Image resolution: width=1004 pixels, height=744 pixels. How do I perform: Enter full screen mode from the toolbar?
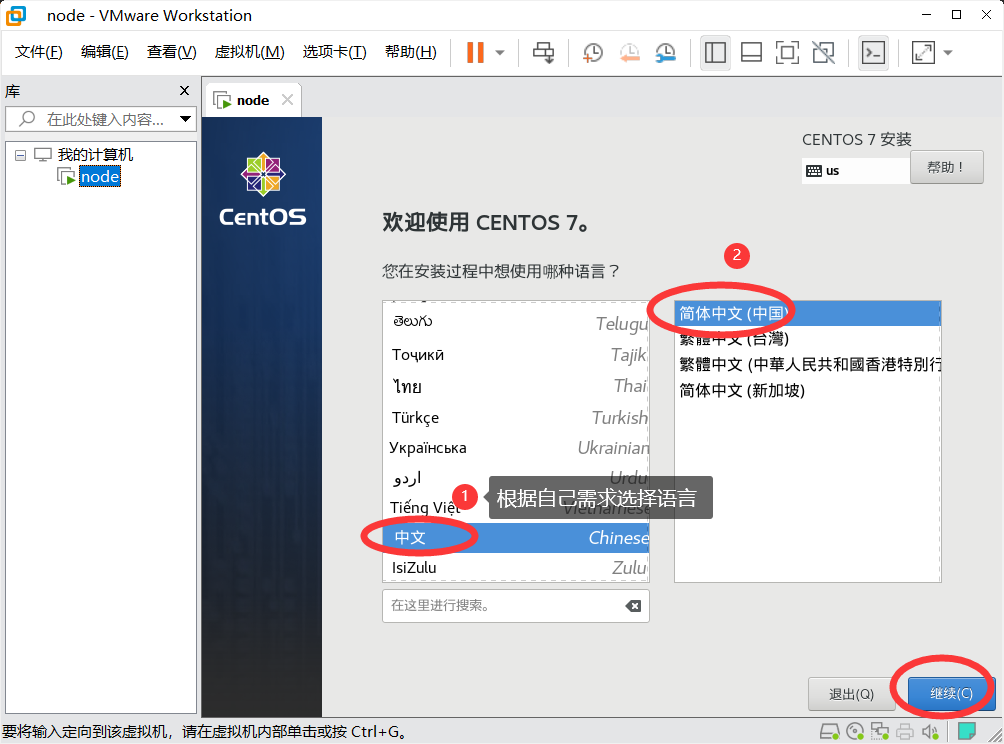[787, 52]
